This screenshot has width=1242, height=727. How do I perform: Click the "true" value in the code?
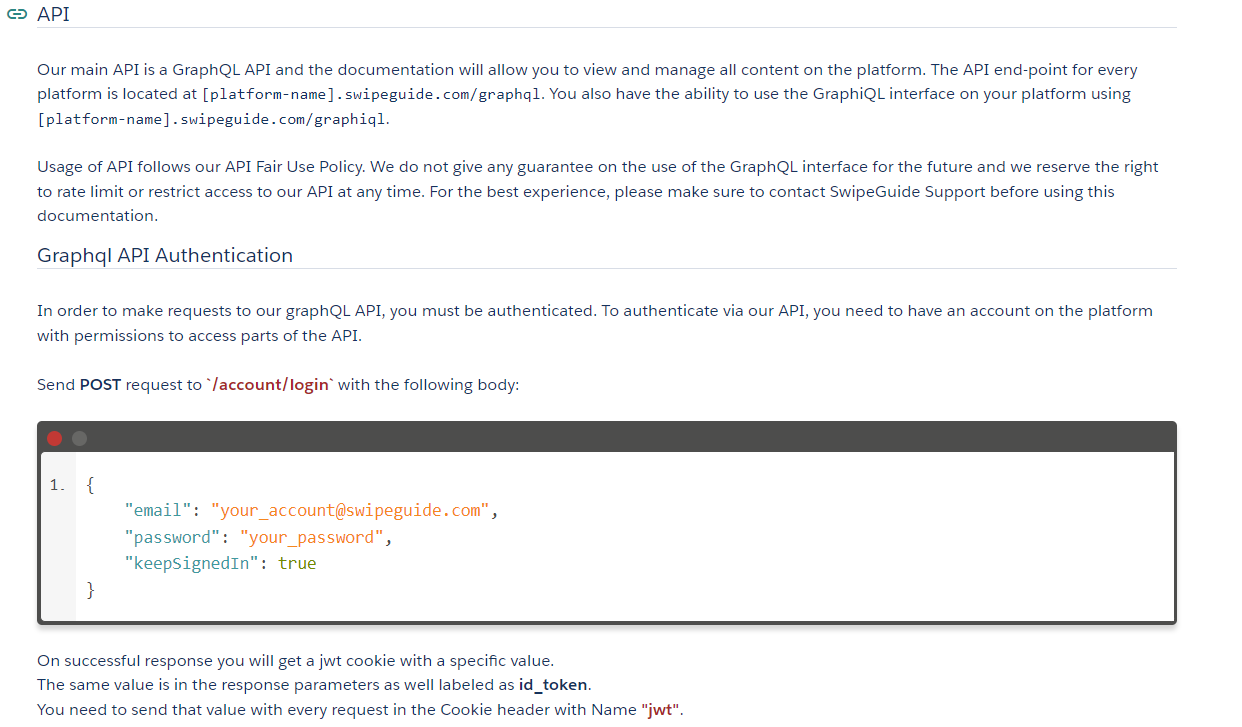click(297, 563)
